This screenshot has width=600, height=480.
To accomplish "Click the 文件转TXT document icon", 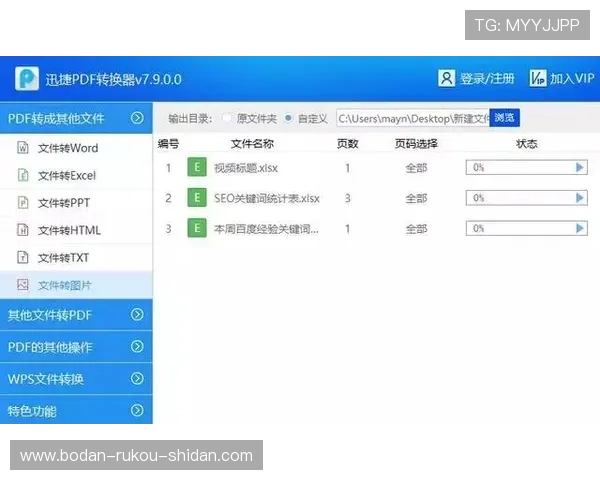I will point(23,258).
